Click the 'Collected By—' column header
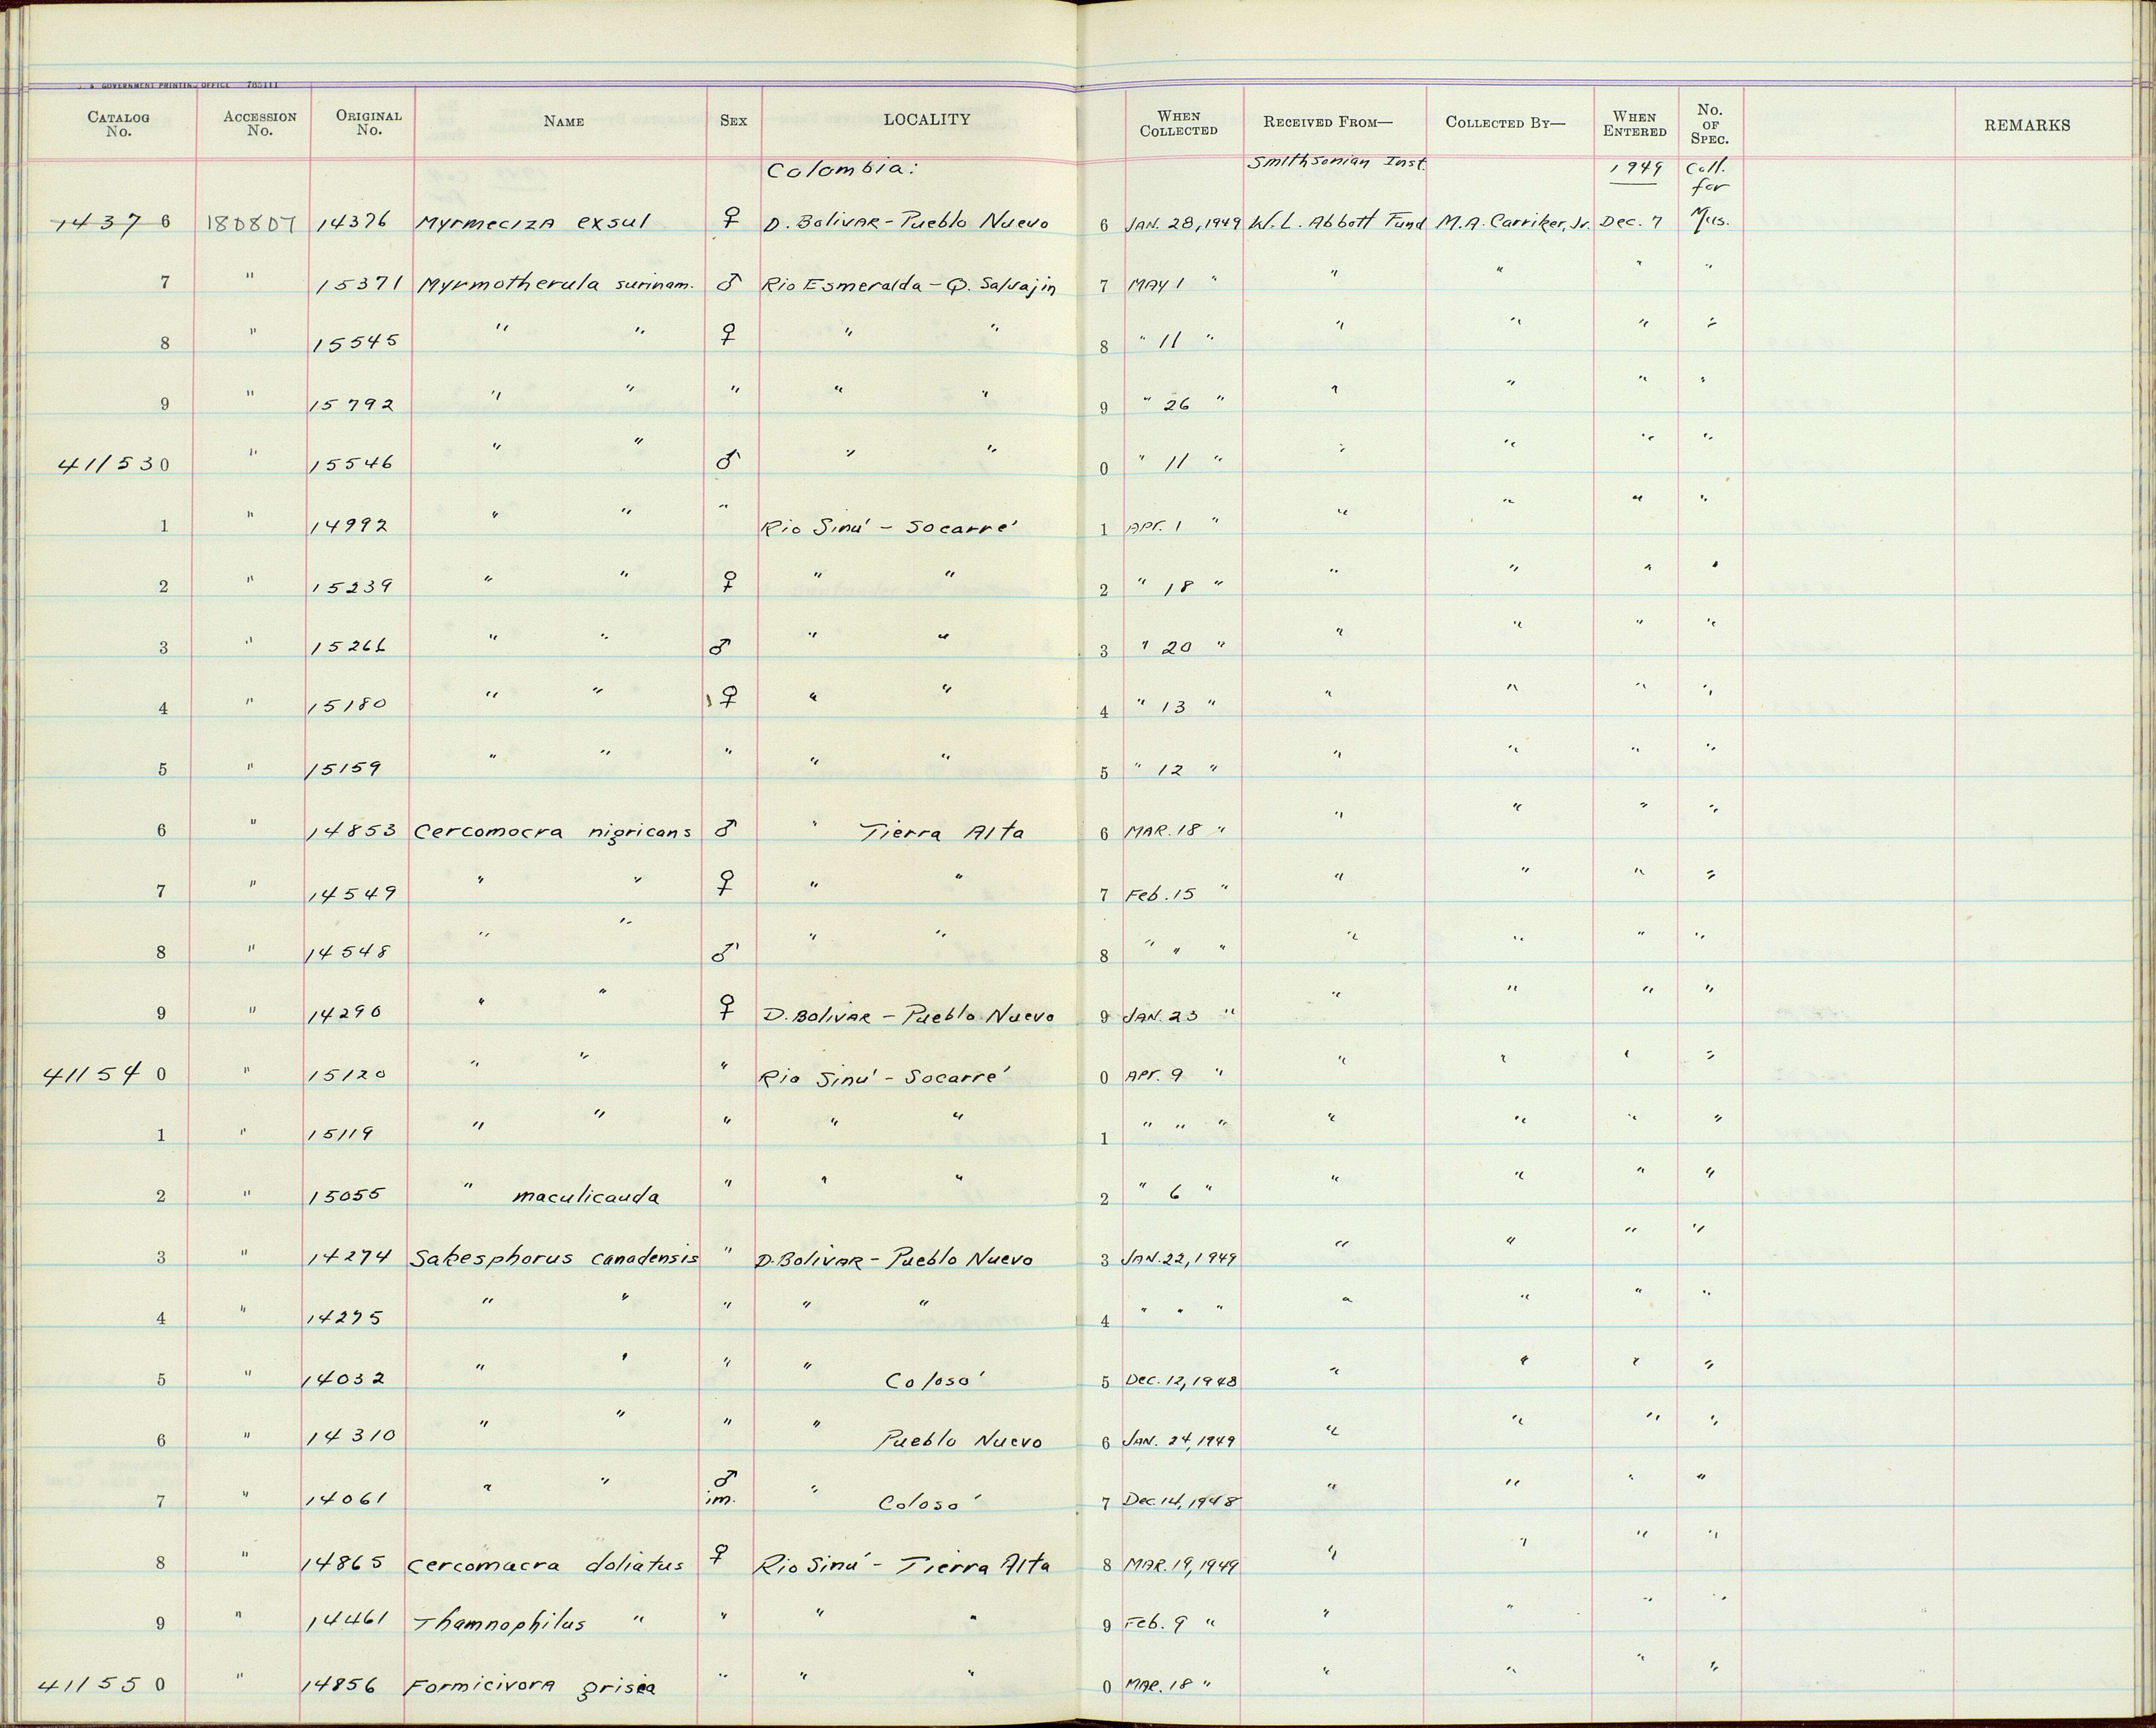This screenshot has width=2156, height=1728. (1505, 122)
